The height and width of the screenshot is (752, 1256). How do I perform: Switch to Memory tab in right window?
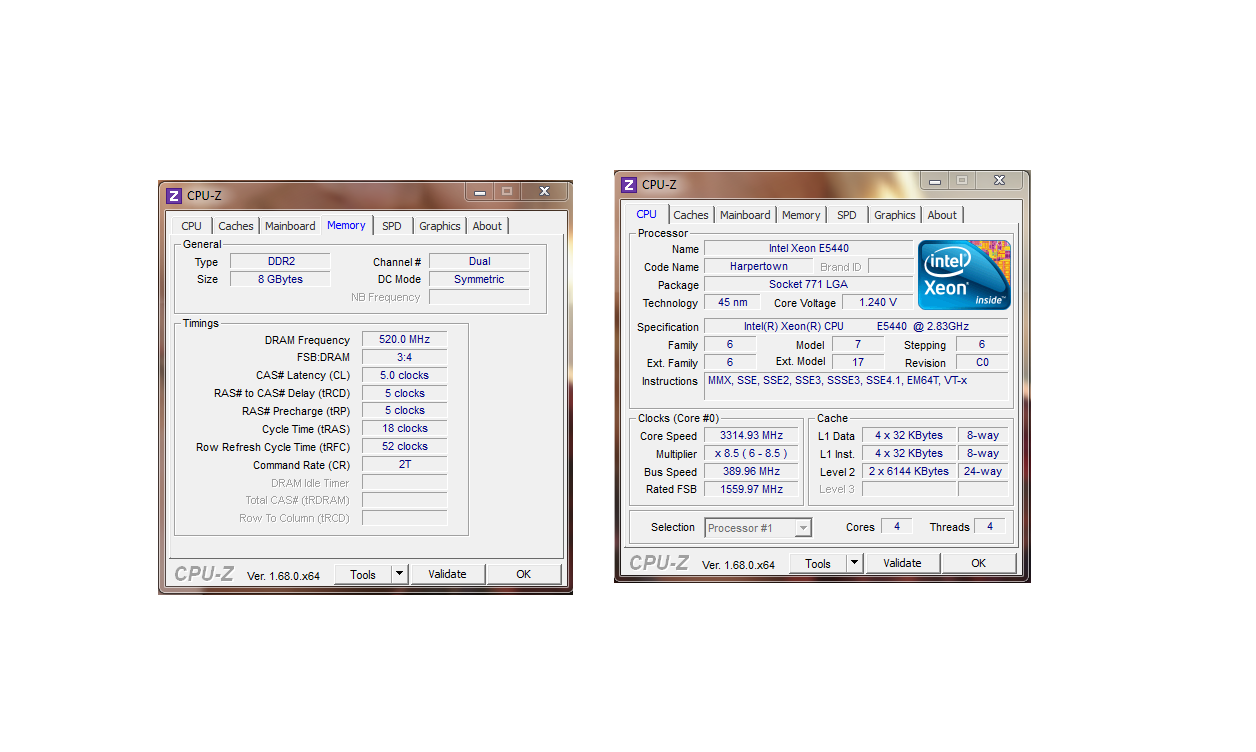click(801, 215)
